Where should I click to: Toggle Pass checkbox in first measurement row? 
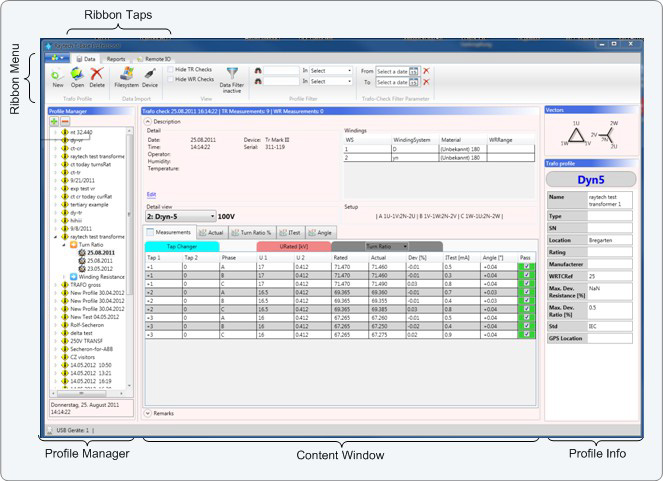coord(527,268)
